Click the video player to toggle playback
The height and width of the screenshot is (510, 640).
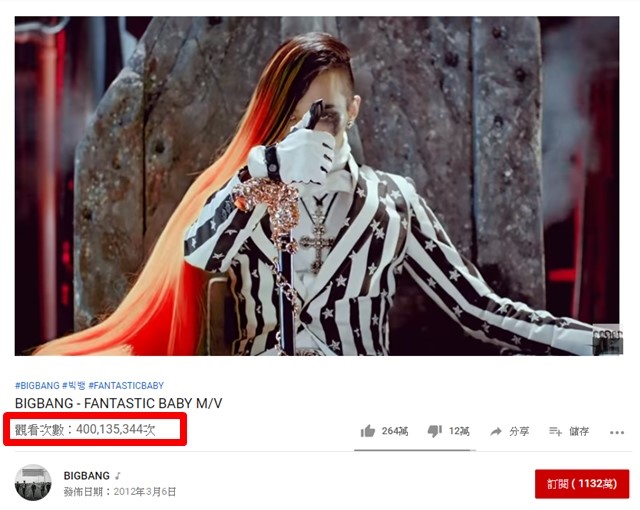[x=317, y=186]
